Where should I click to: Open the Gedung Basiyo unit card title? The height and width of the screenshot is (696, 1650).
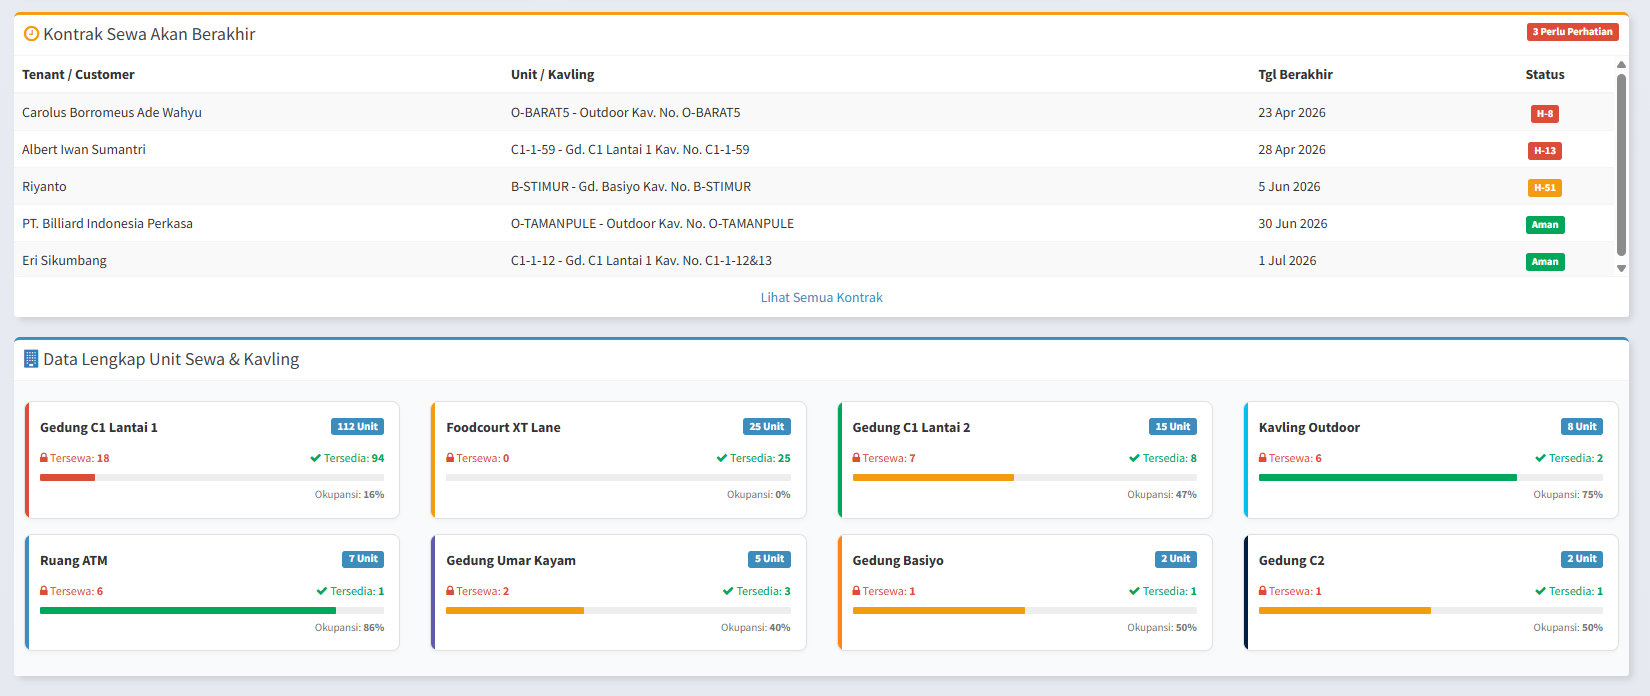tap(897, 560)
